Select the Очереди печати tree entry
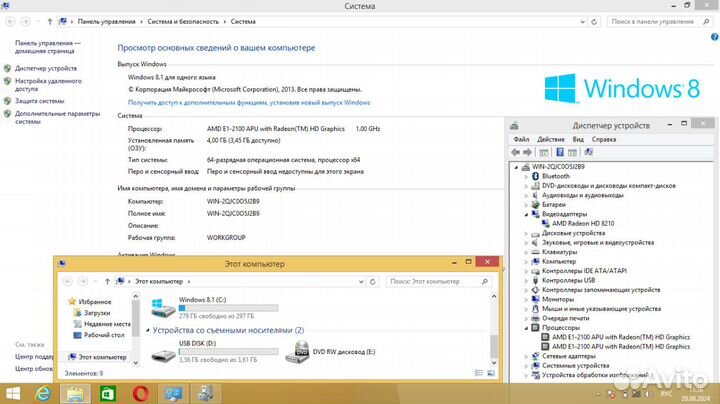Screen dimensions: 720x404 [565, 318]
